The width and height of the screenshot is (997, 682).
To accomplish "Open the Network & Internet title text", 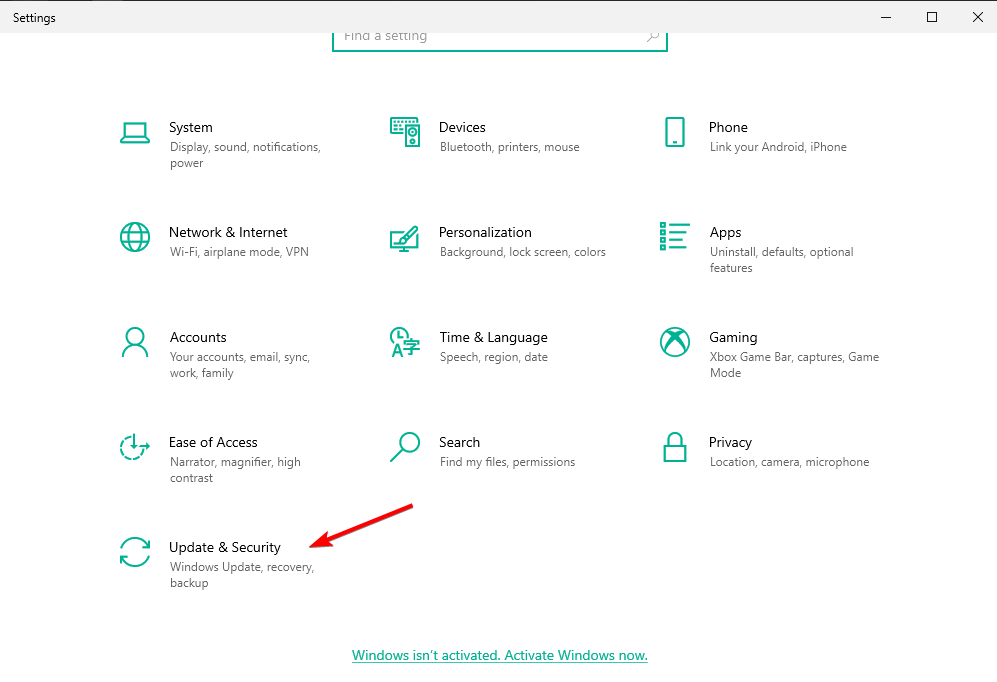I will point(228,232).
